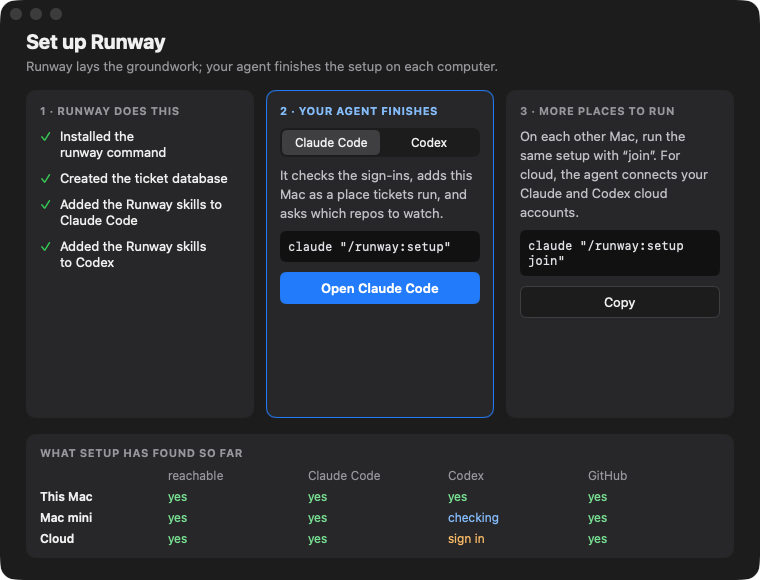Click the "On each other Mac" description paragraph
The image size is (760, 580).
pyautogui.click(x=614, y=174)
